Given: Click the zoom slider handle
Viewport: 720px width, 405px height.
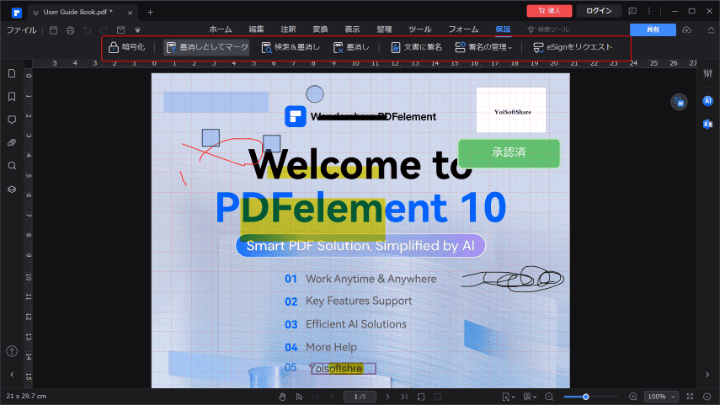Looking at the screenshot, I should (586, 397).
